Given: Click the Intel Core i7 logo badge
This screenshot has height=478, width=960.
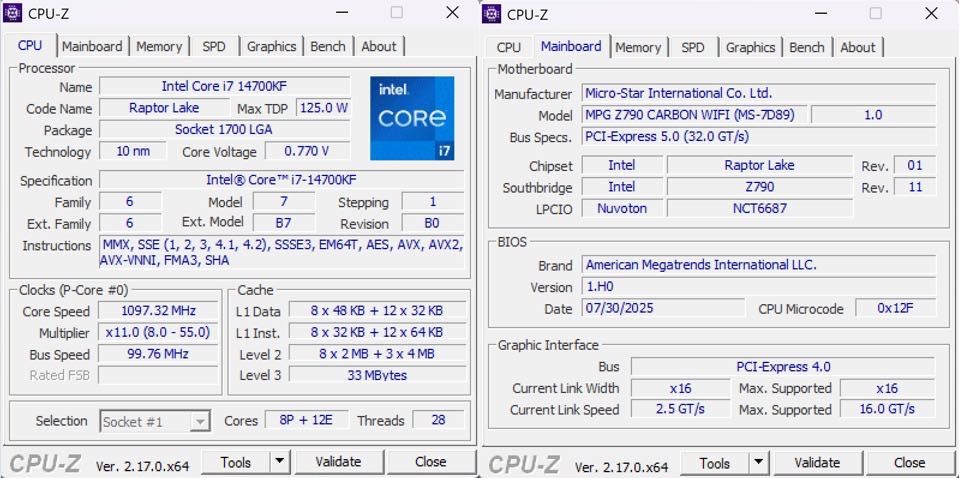Looking at the screenshot, I should 412,118.
